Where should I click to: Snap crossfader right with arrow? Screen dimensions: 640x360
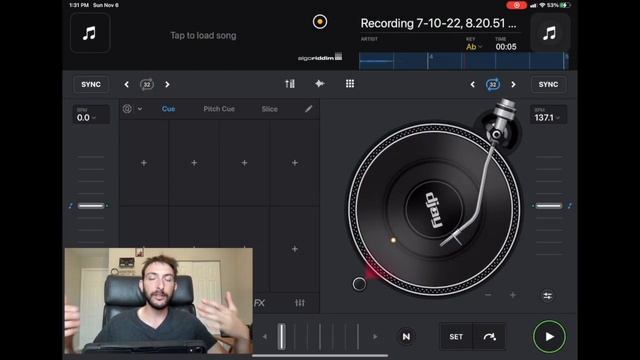375,337
